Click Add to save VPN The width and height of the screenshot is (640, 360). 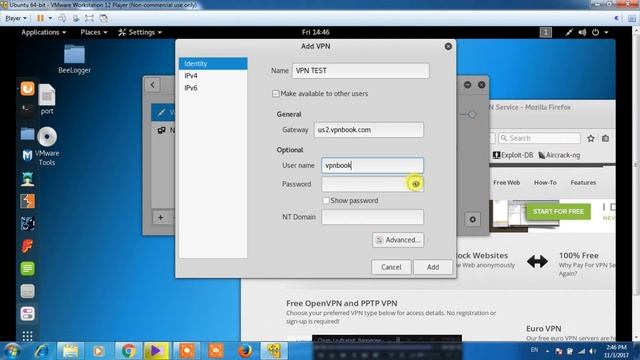[x=433, y=267]
